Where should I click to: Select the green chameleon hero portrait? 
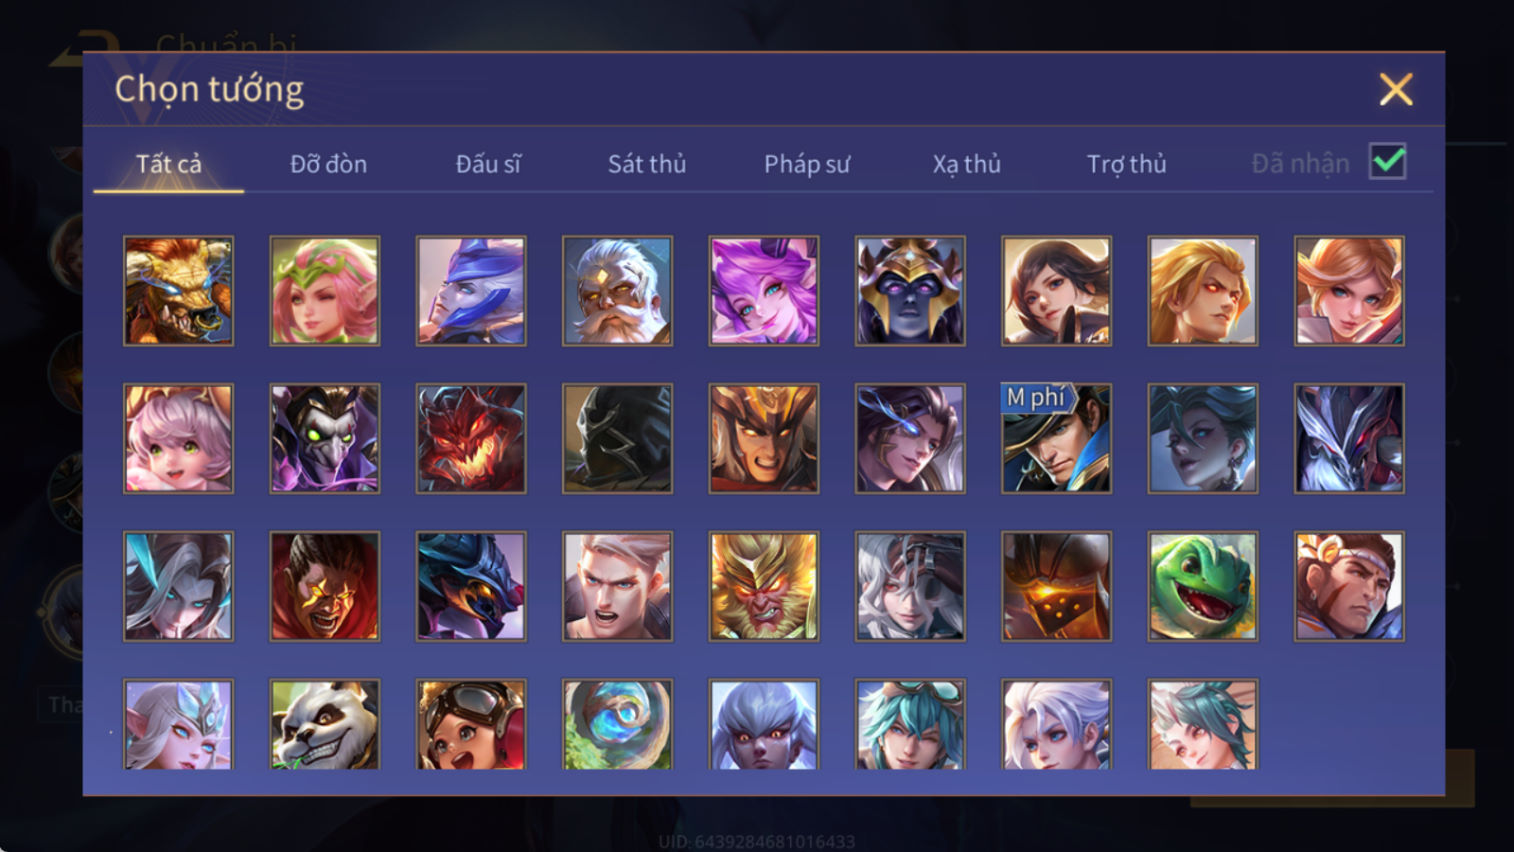(1202, 586)
